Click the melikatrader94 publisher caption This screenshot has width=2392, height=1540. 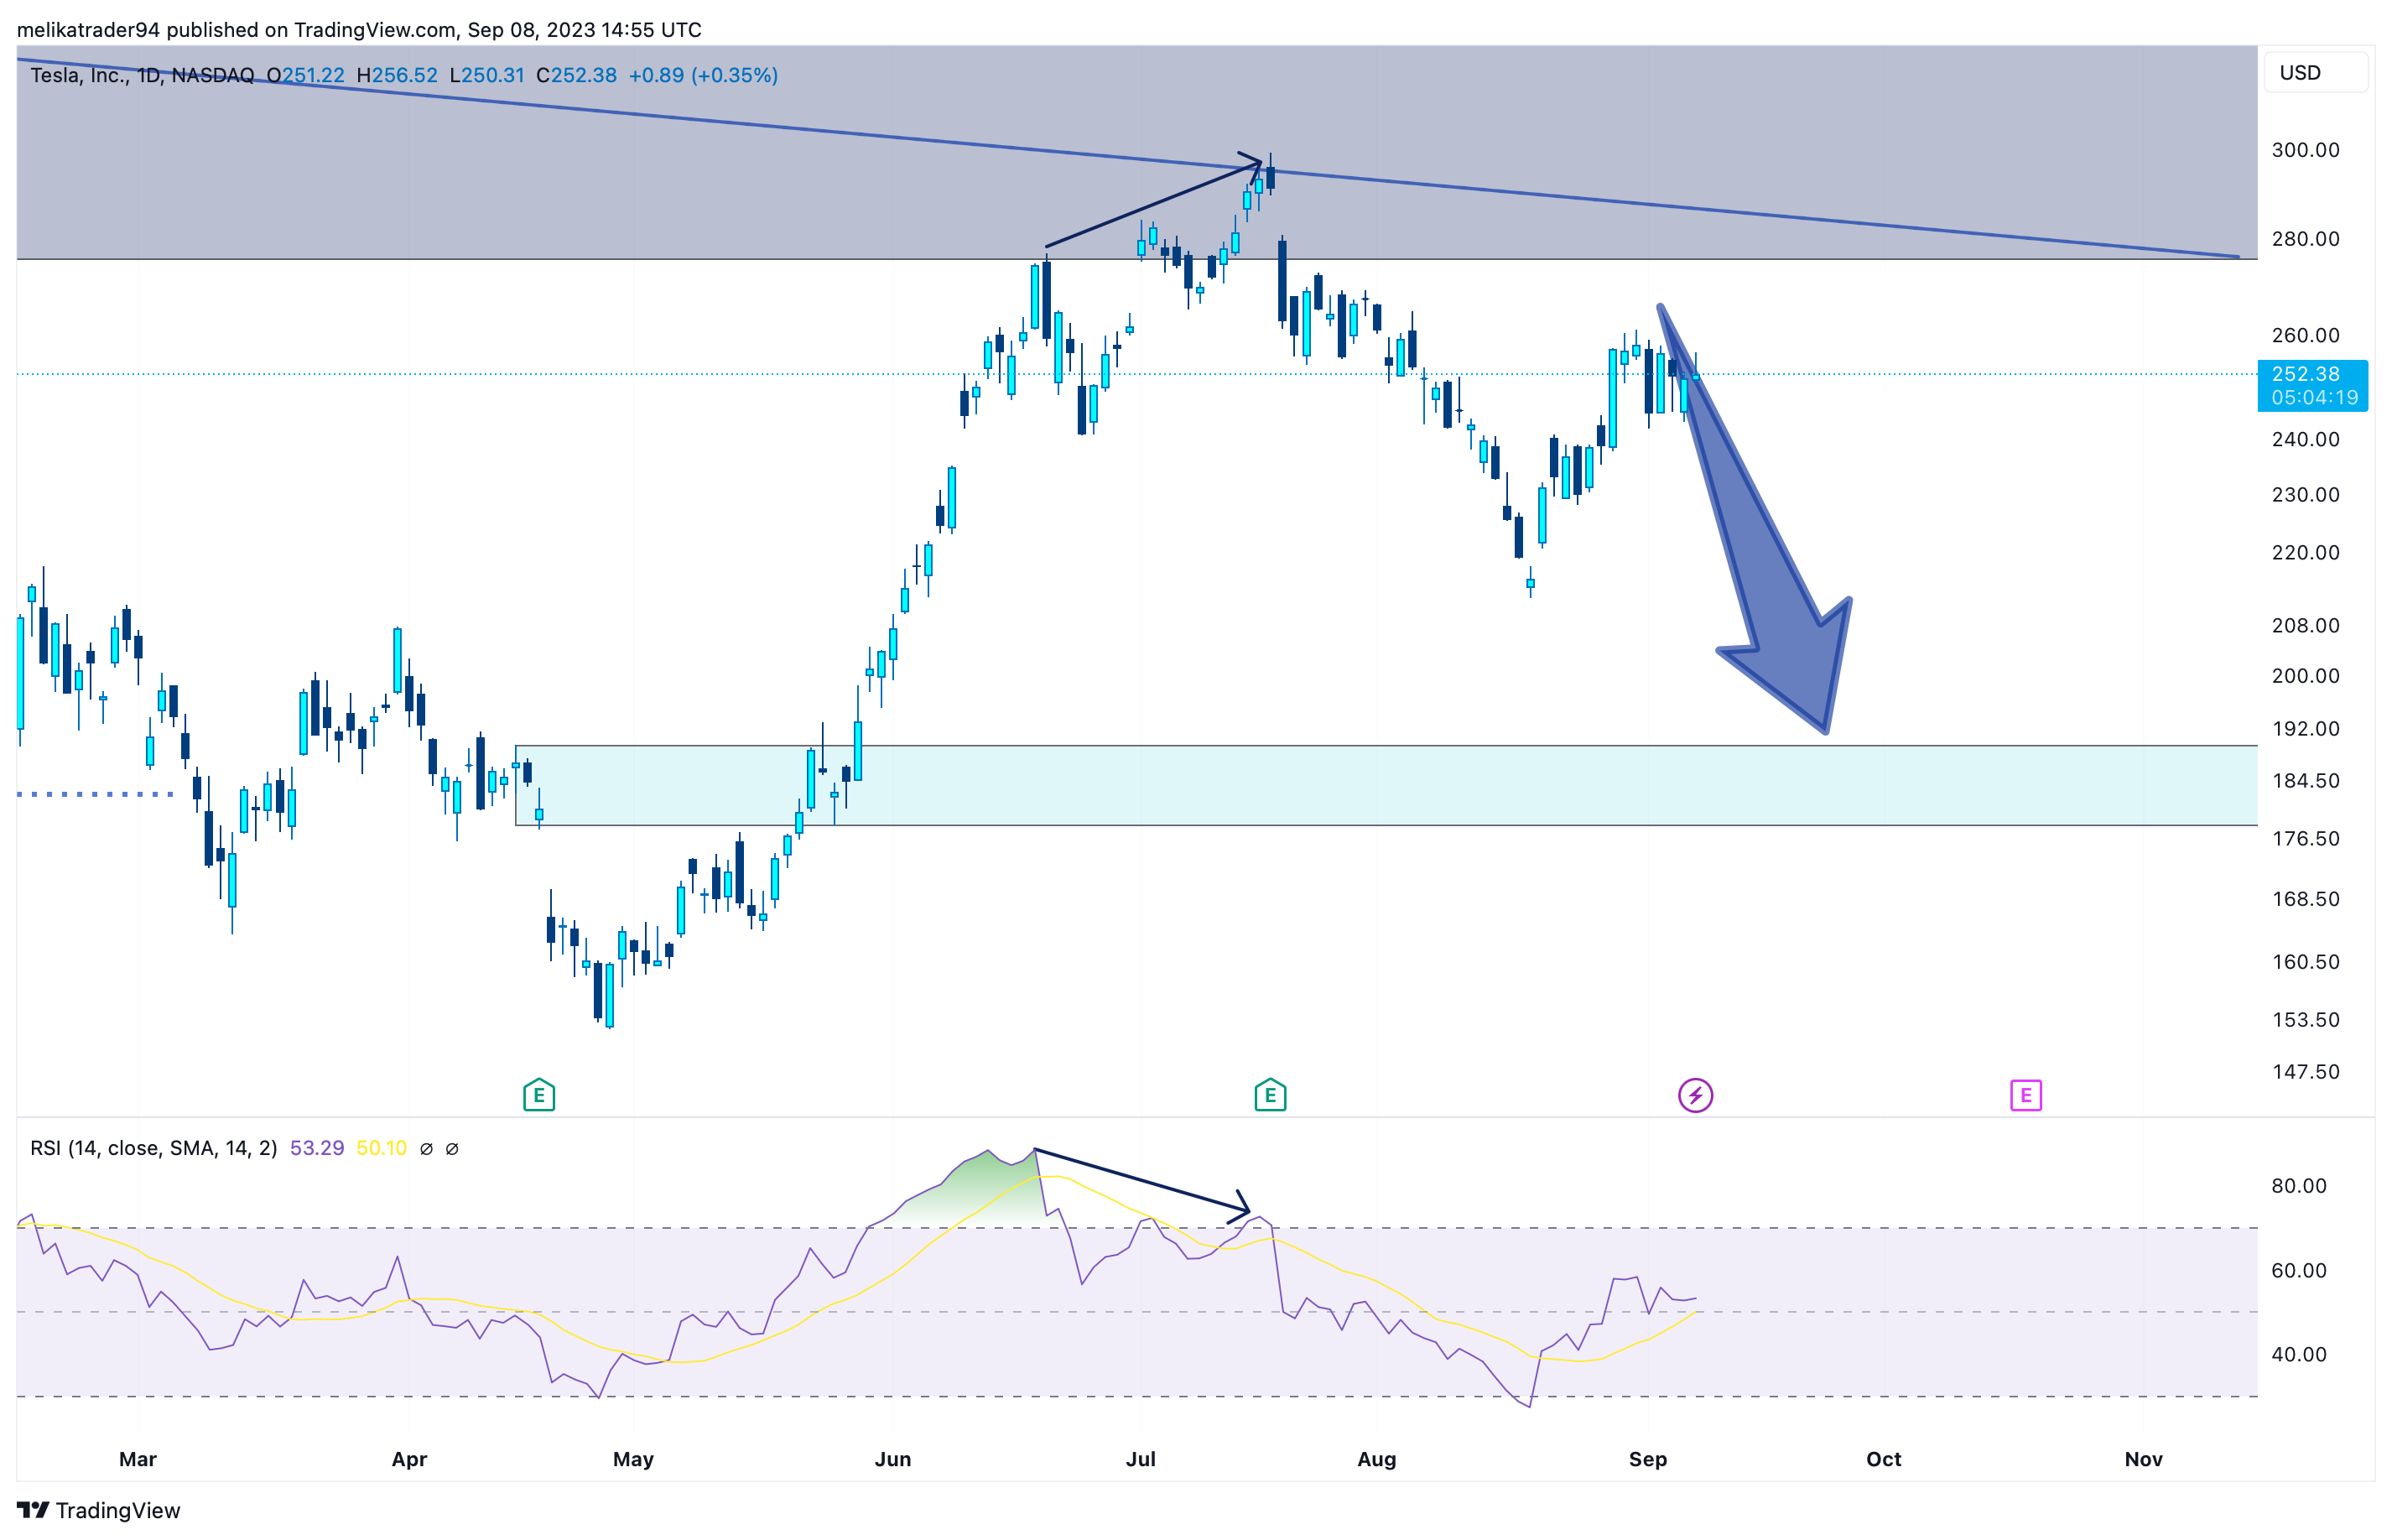(359, 30)
